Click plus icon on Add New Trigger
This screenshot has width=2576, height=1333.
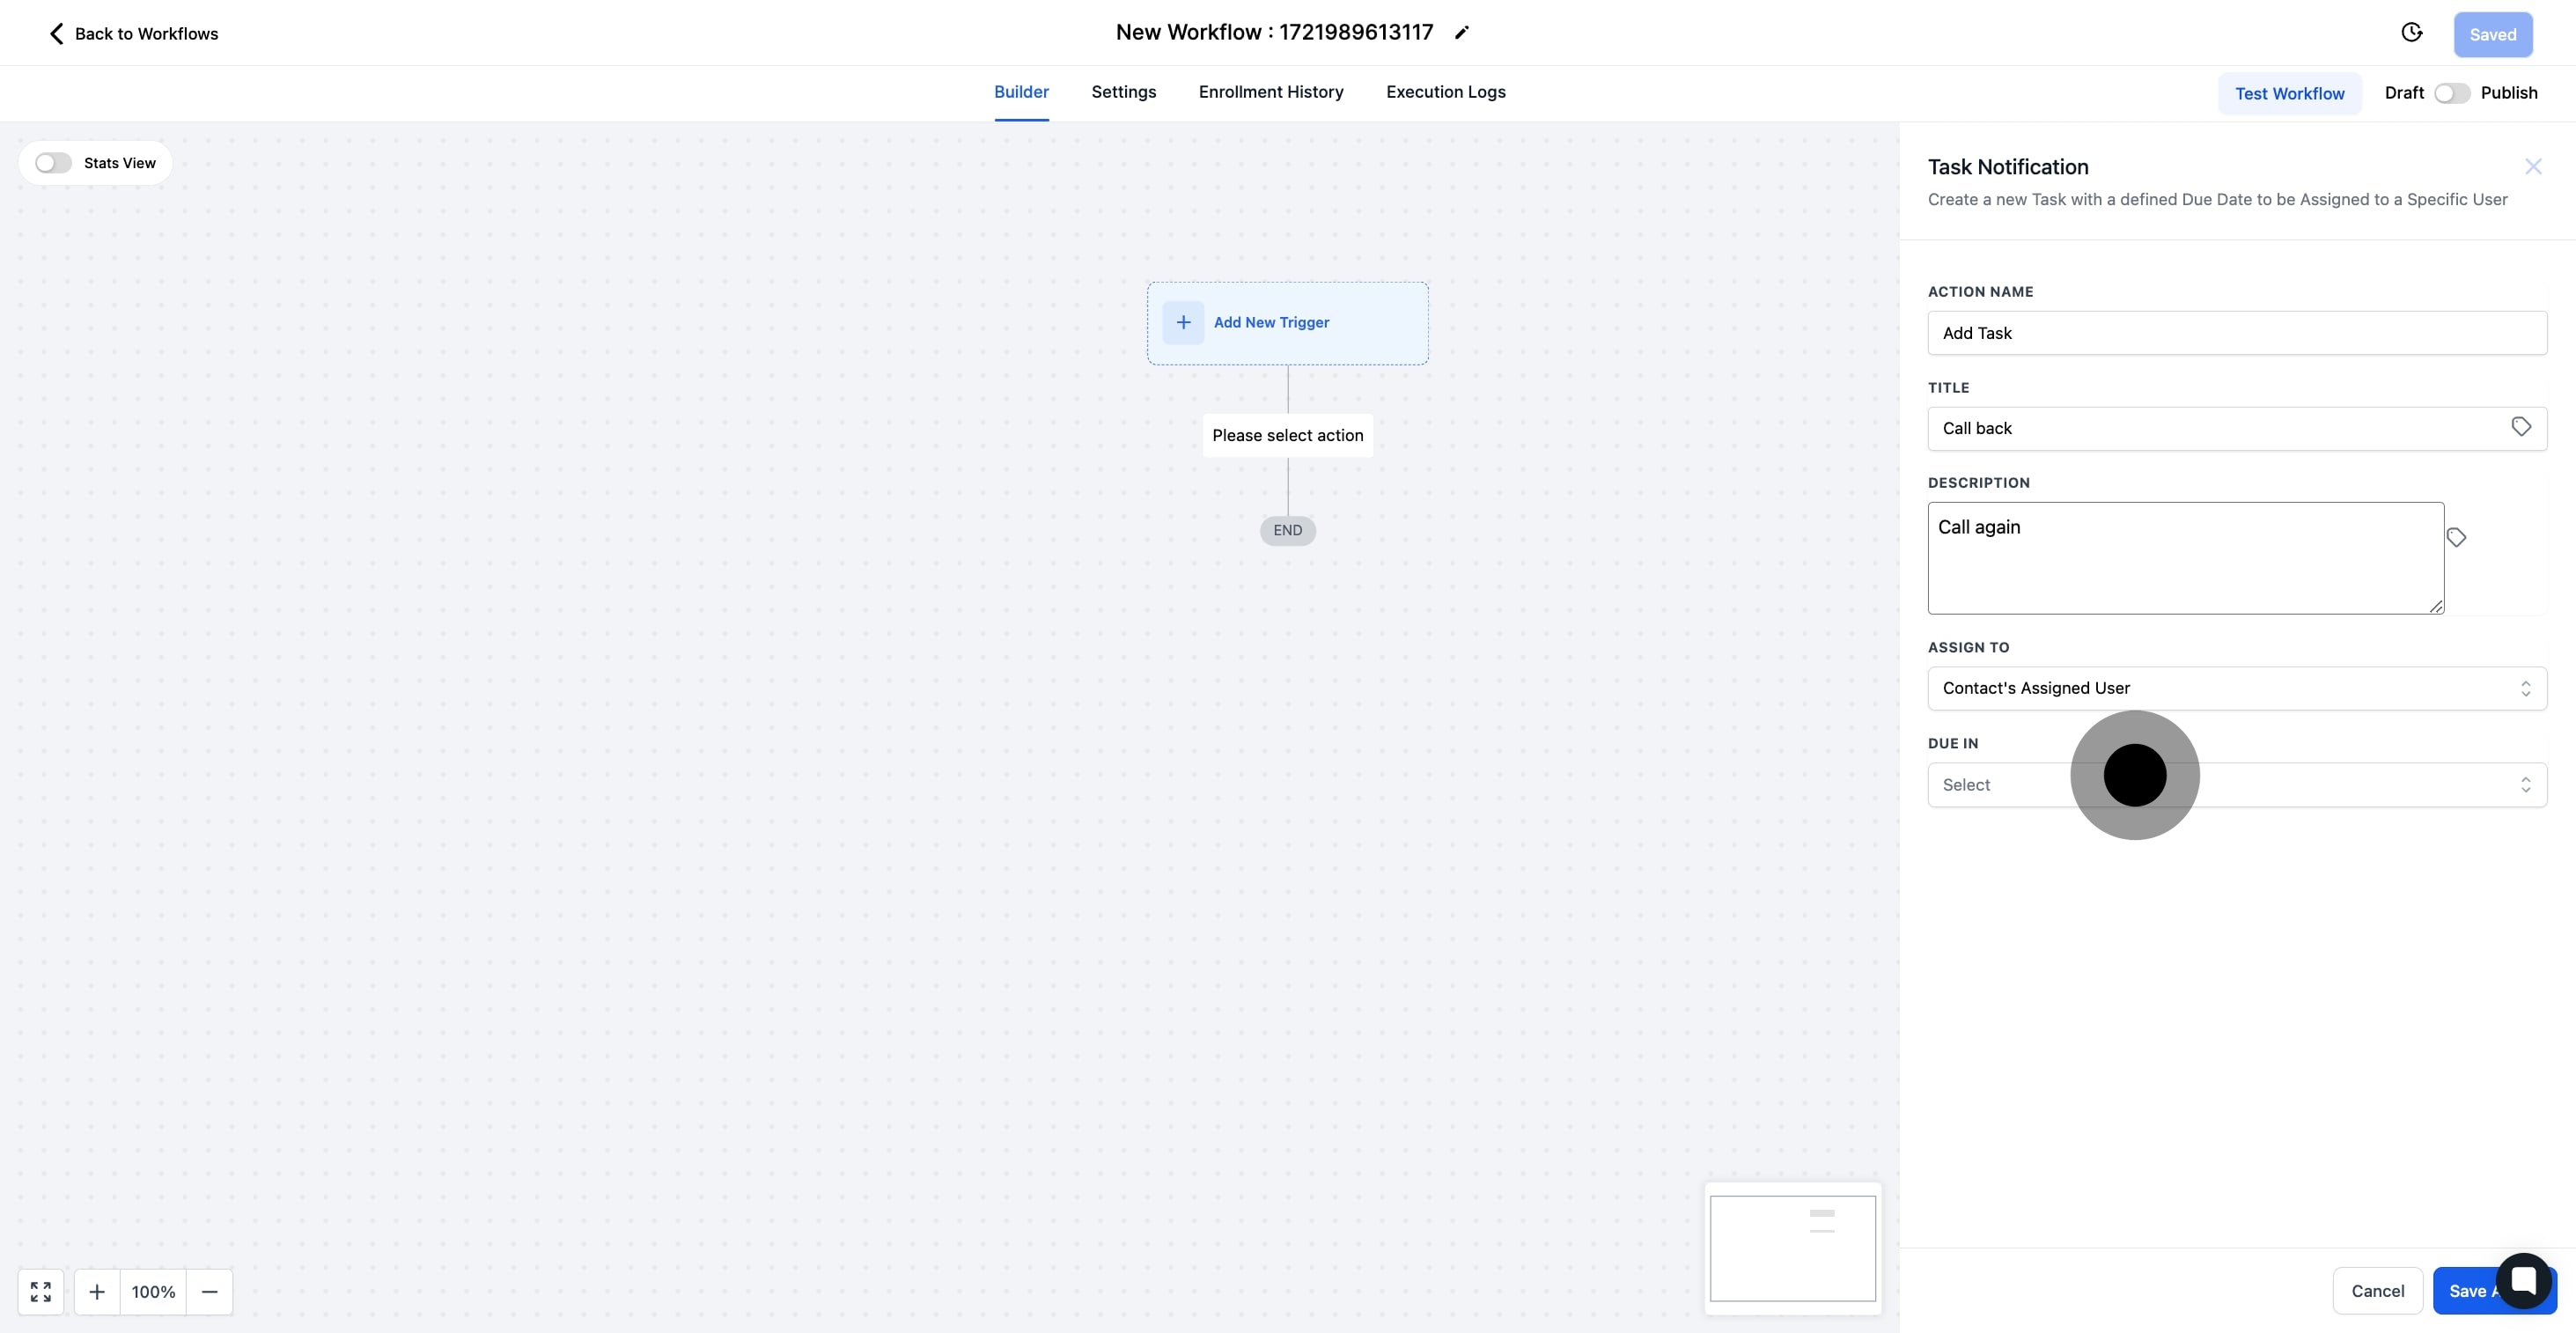pos(1183,322)
